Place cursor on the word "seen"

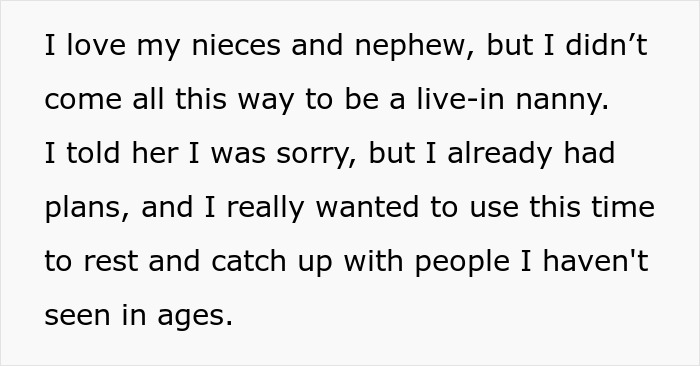(77, 316)
